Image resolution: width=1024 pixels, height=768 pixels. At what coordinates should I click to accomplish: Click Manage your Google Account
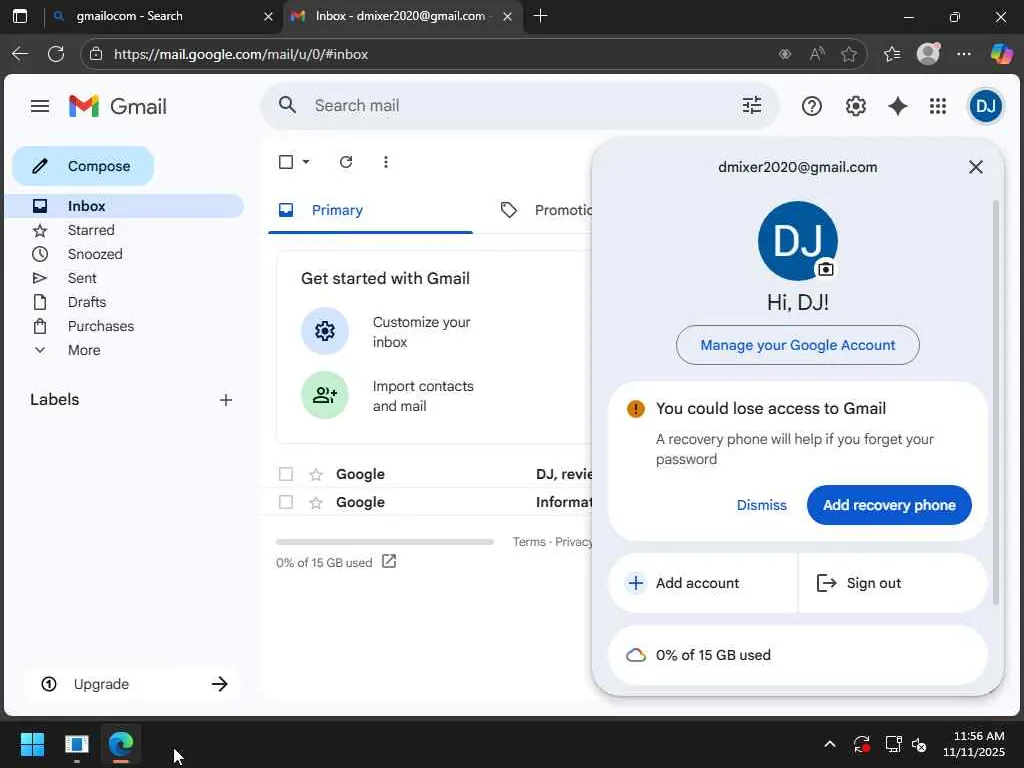tap(797, 345)
